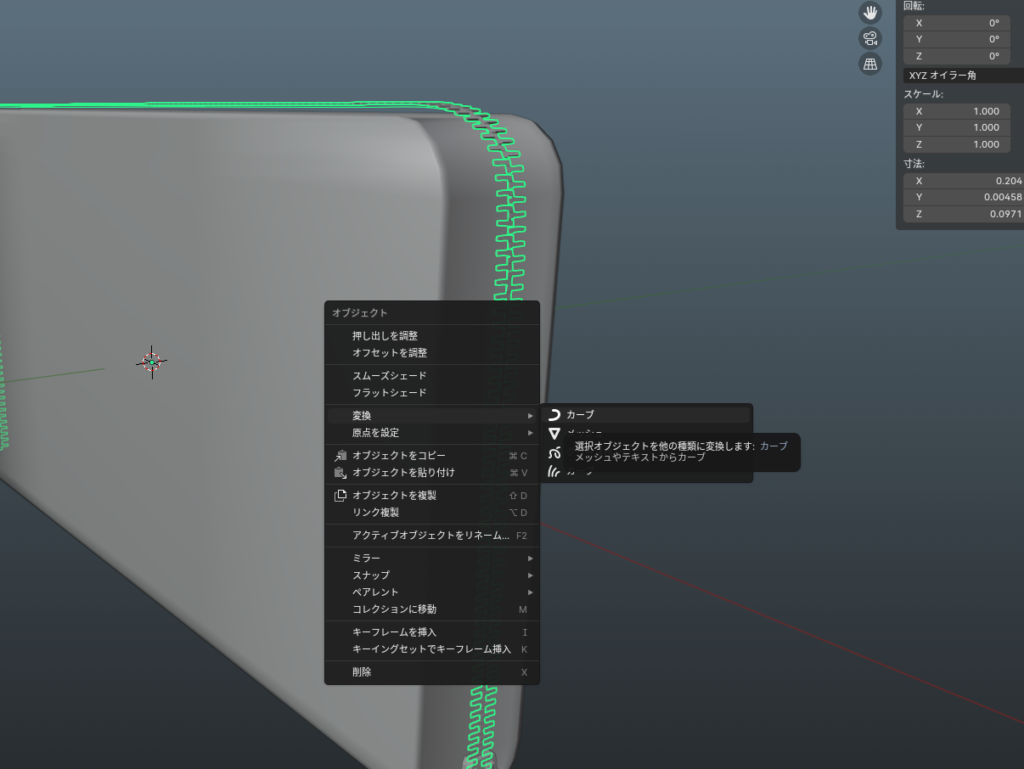Choose 押し出しを調整 from the context menu

point(432,336)
